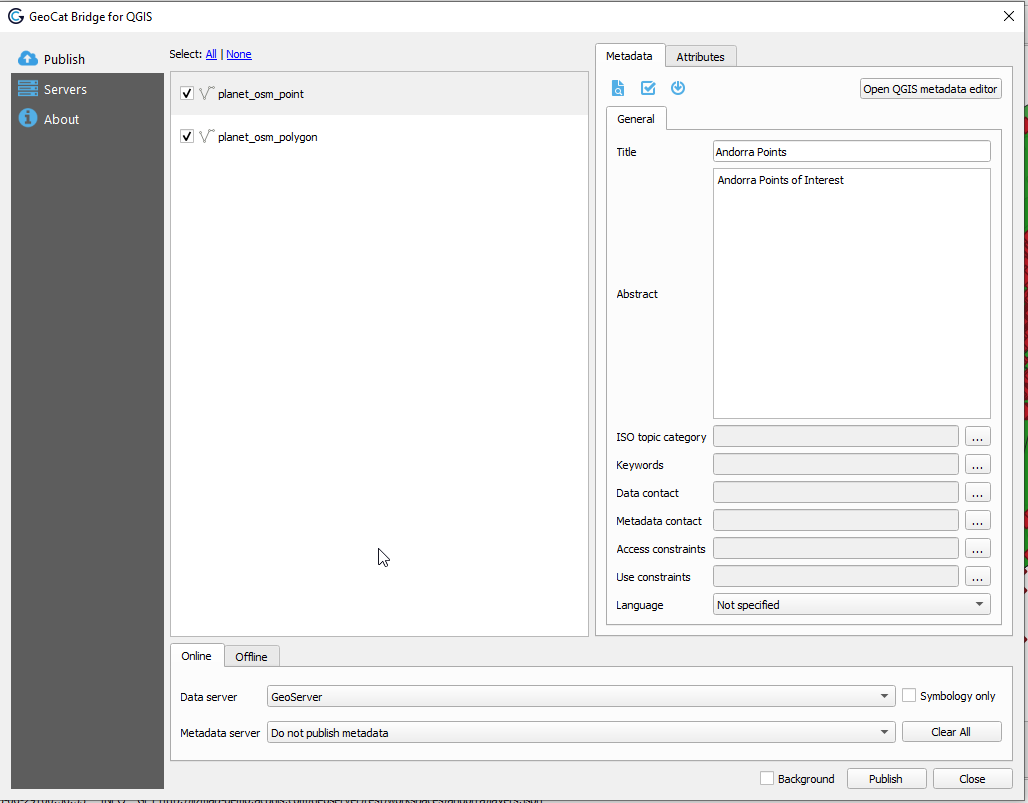Screen dimensions: 1028x803
Task: Click the Publish cloud icon in sidebar
Action: pyautogui.click(x=28, y=59)
